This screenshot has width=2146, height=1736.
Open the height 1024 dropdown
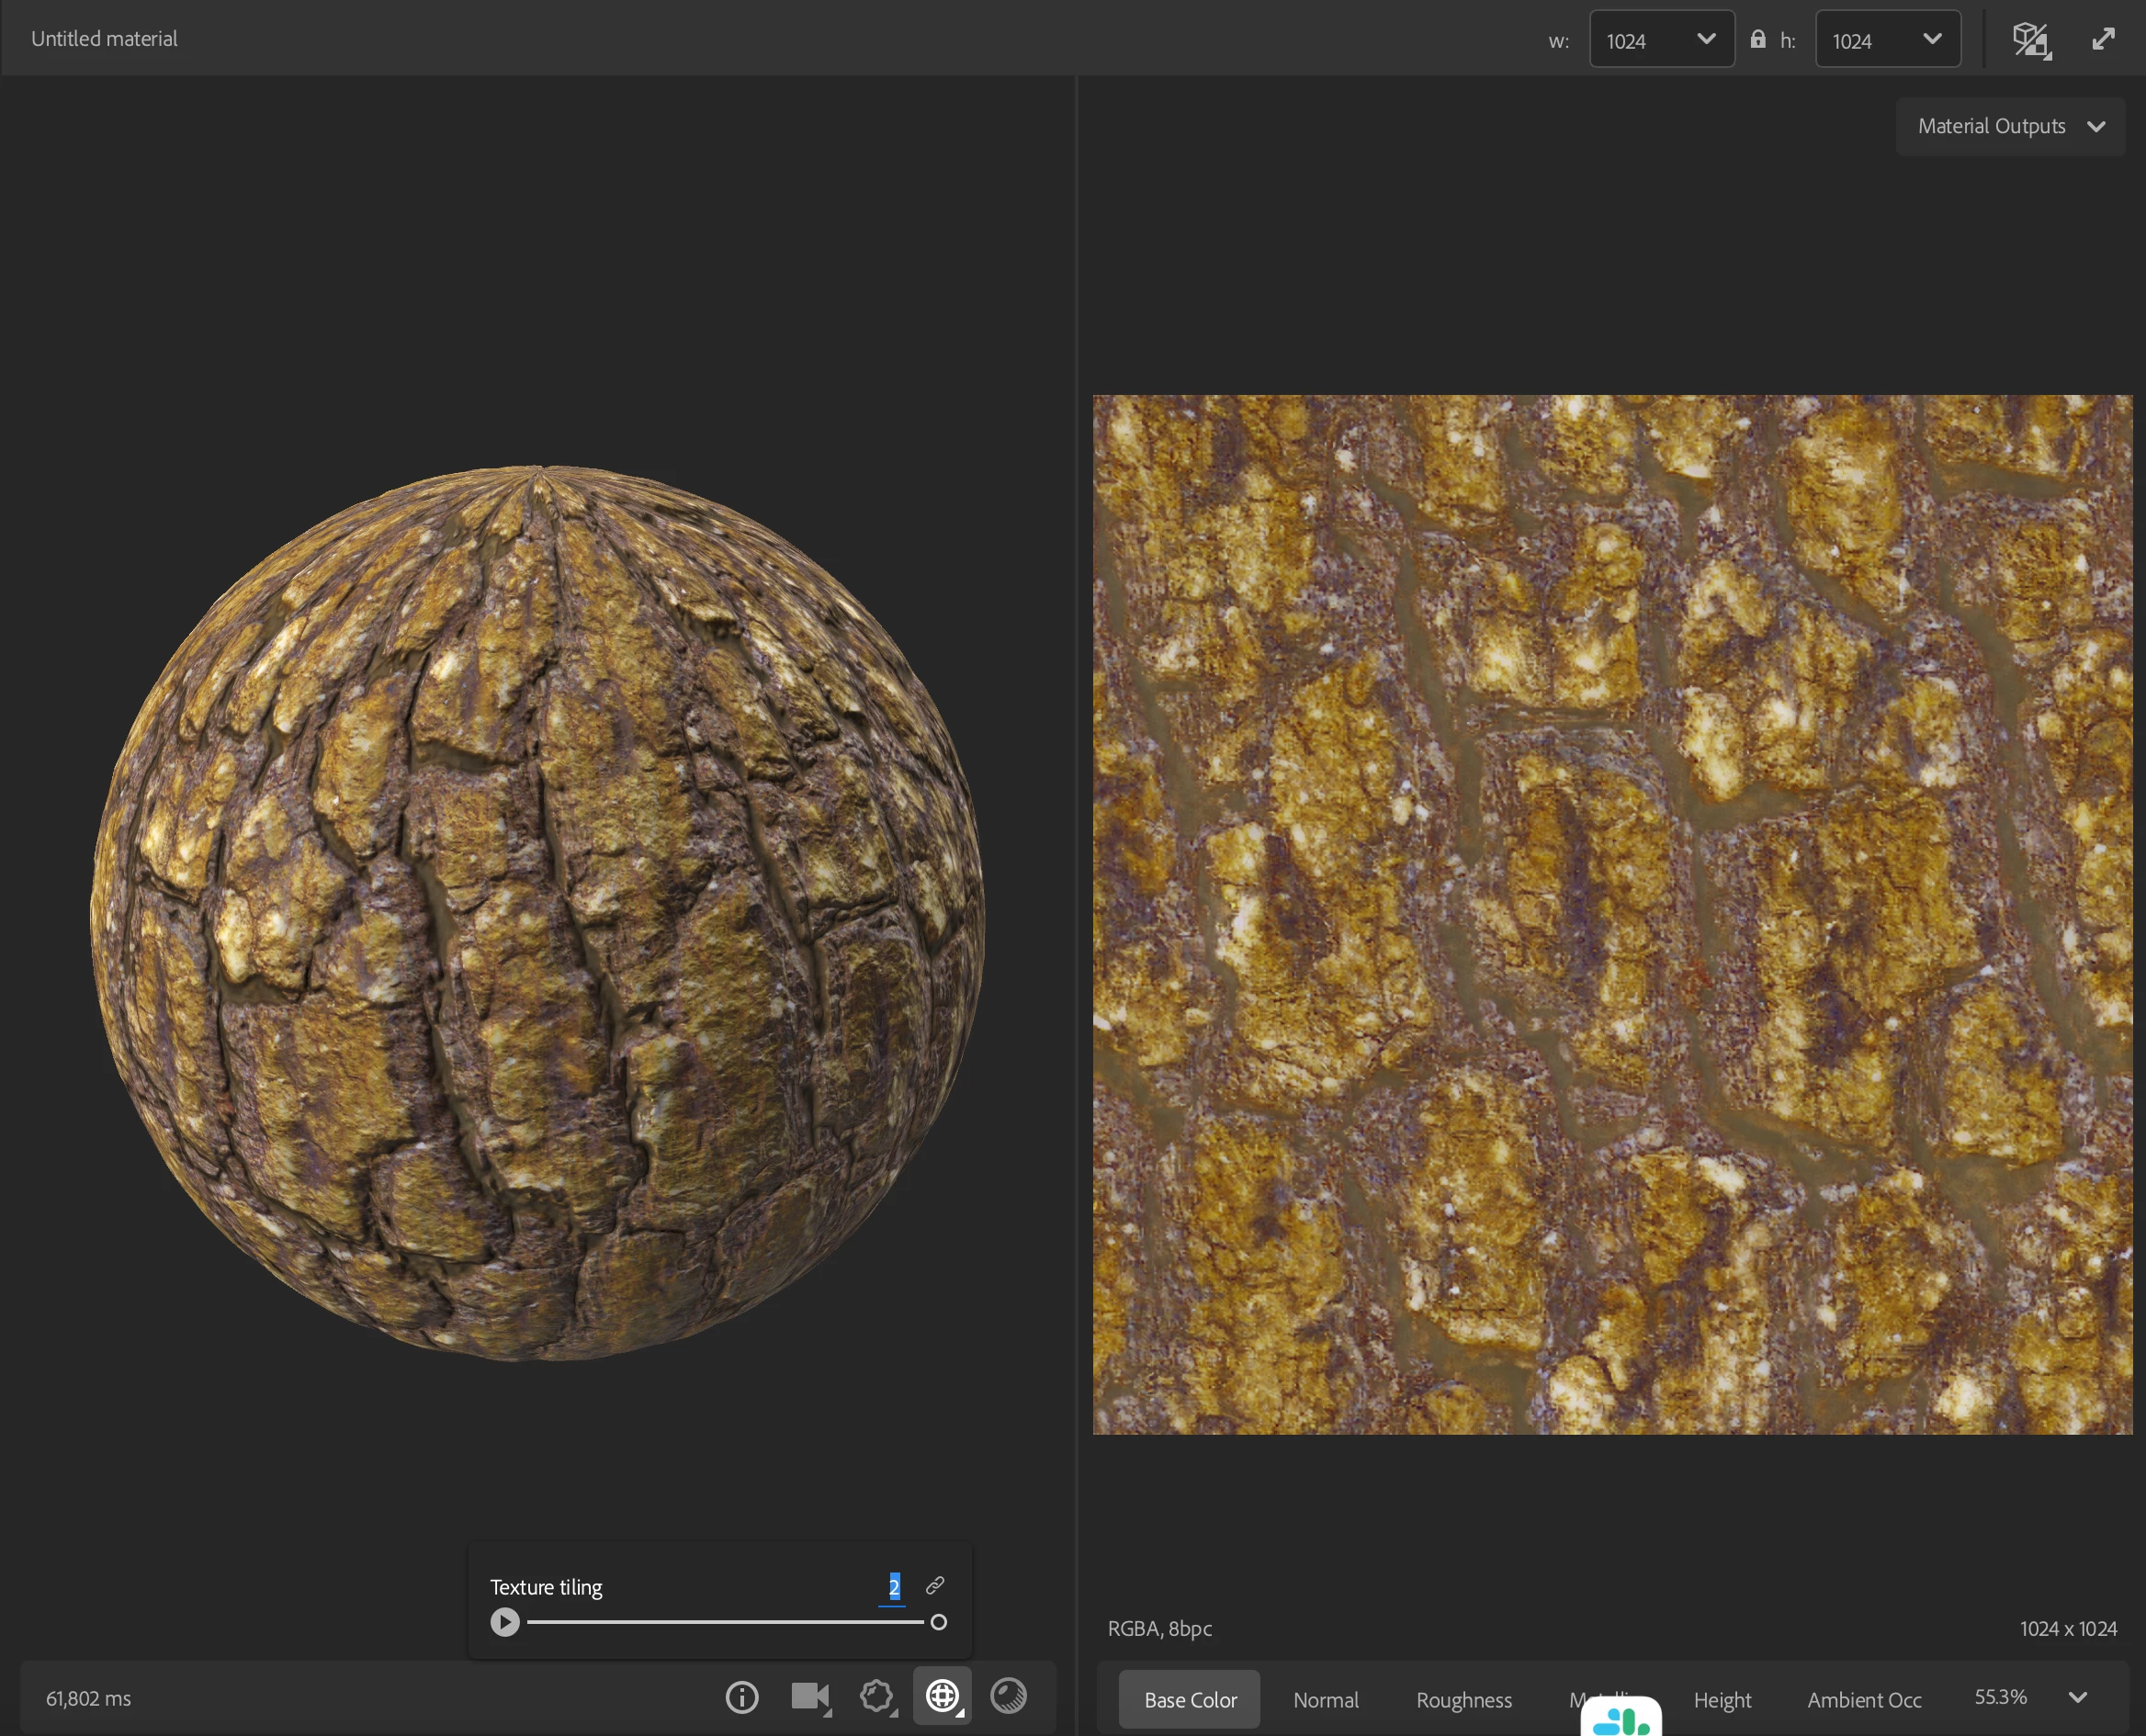click(1887, 40)
